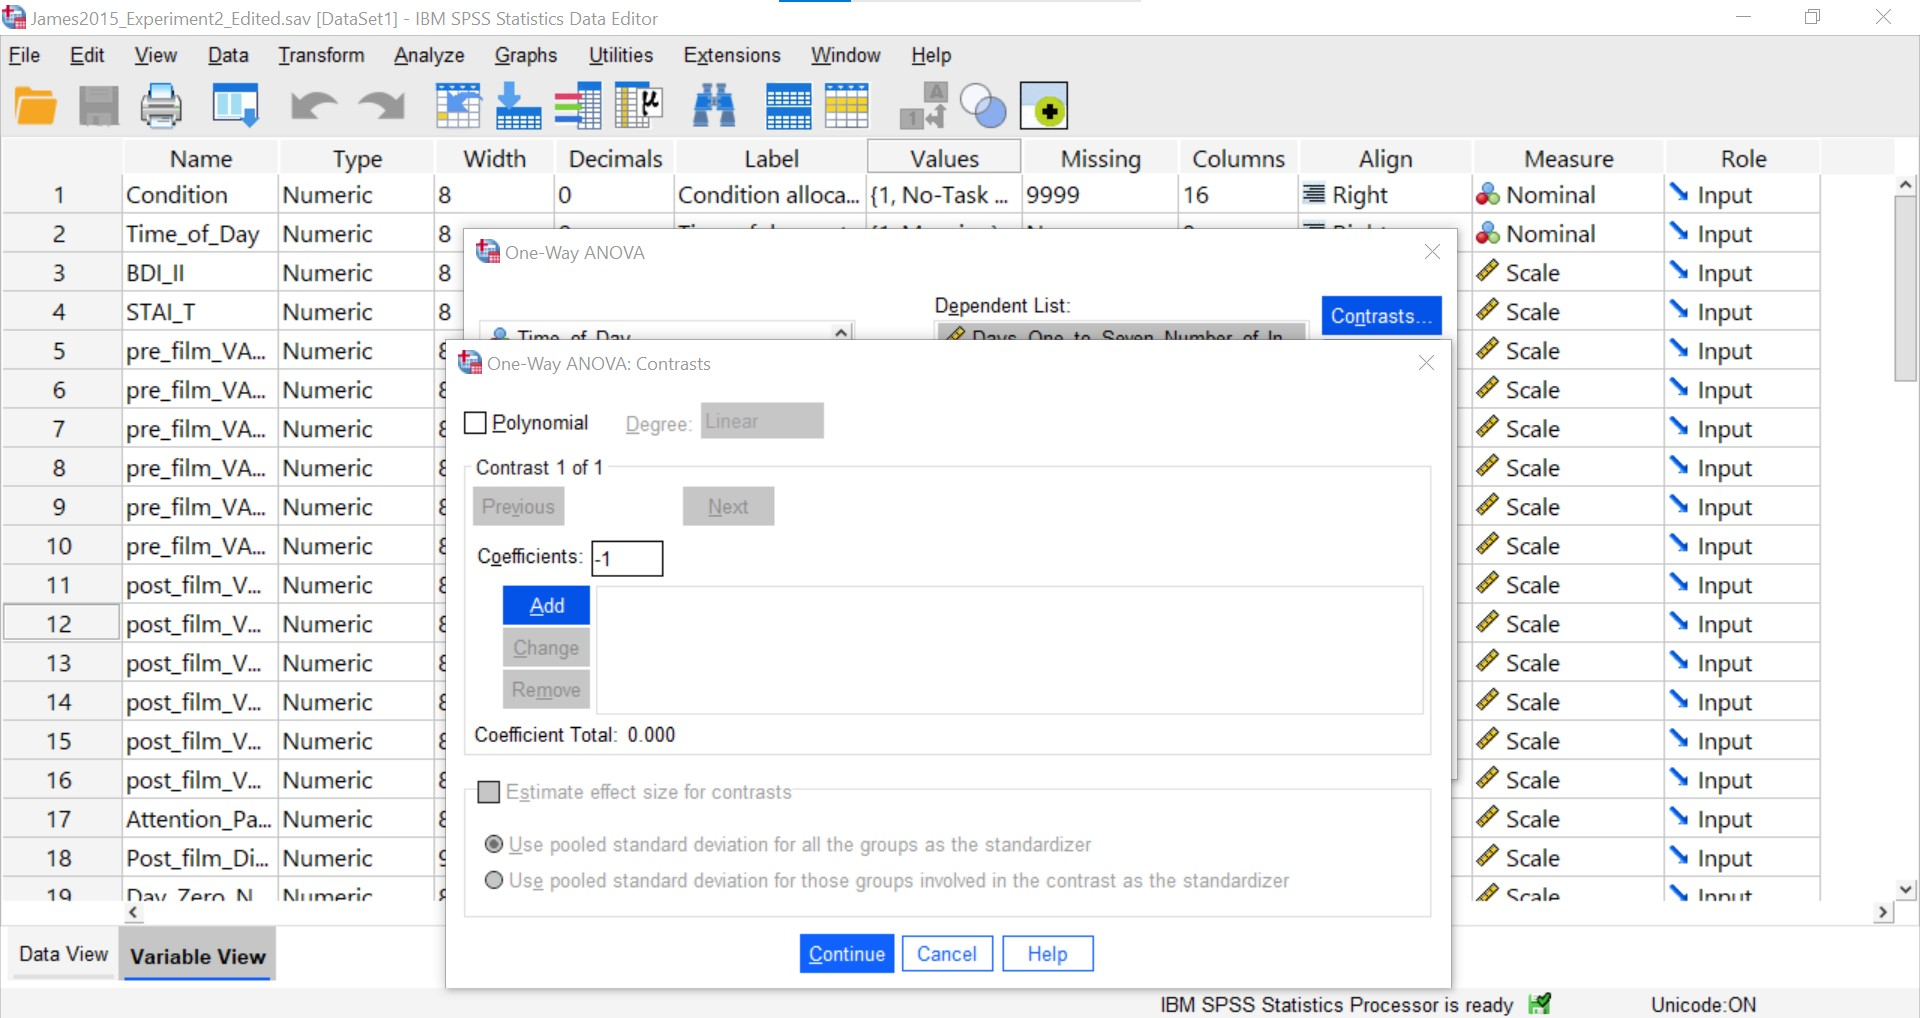Click the Measure column header
Image resolution: width=1920 pixels, height=1018 pixels.
pos(1568,158)
